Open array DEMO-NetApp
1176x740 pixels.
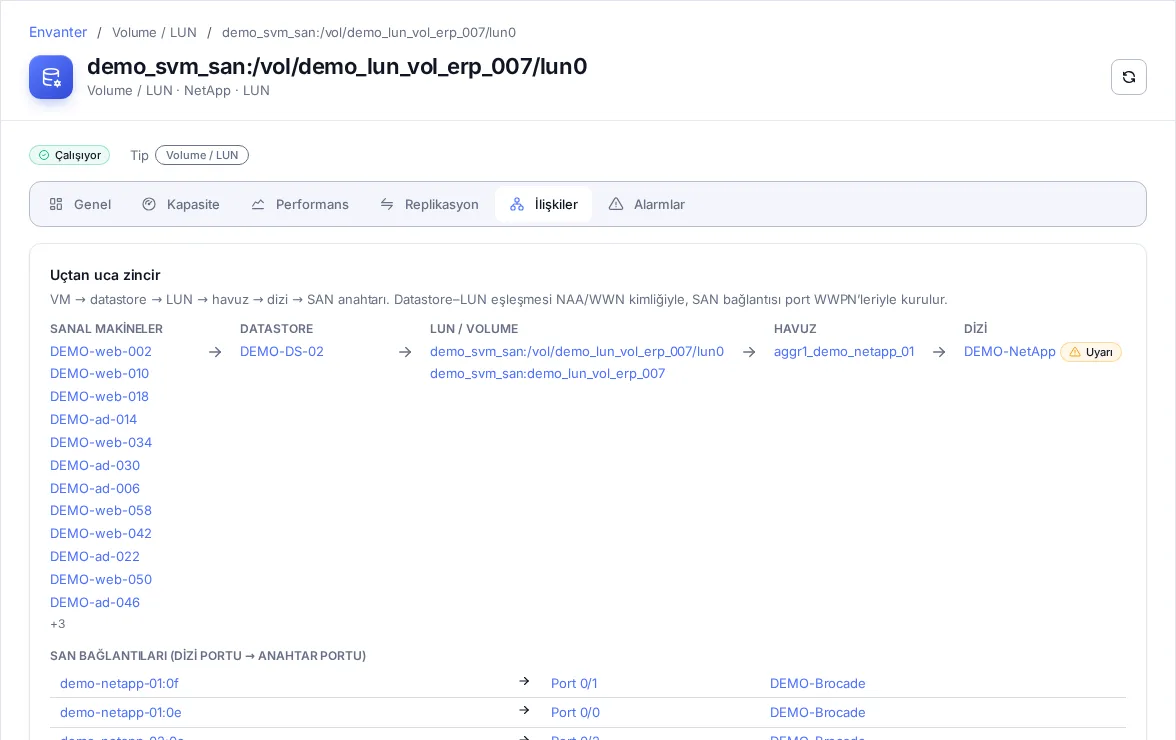(1010, 352)
